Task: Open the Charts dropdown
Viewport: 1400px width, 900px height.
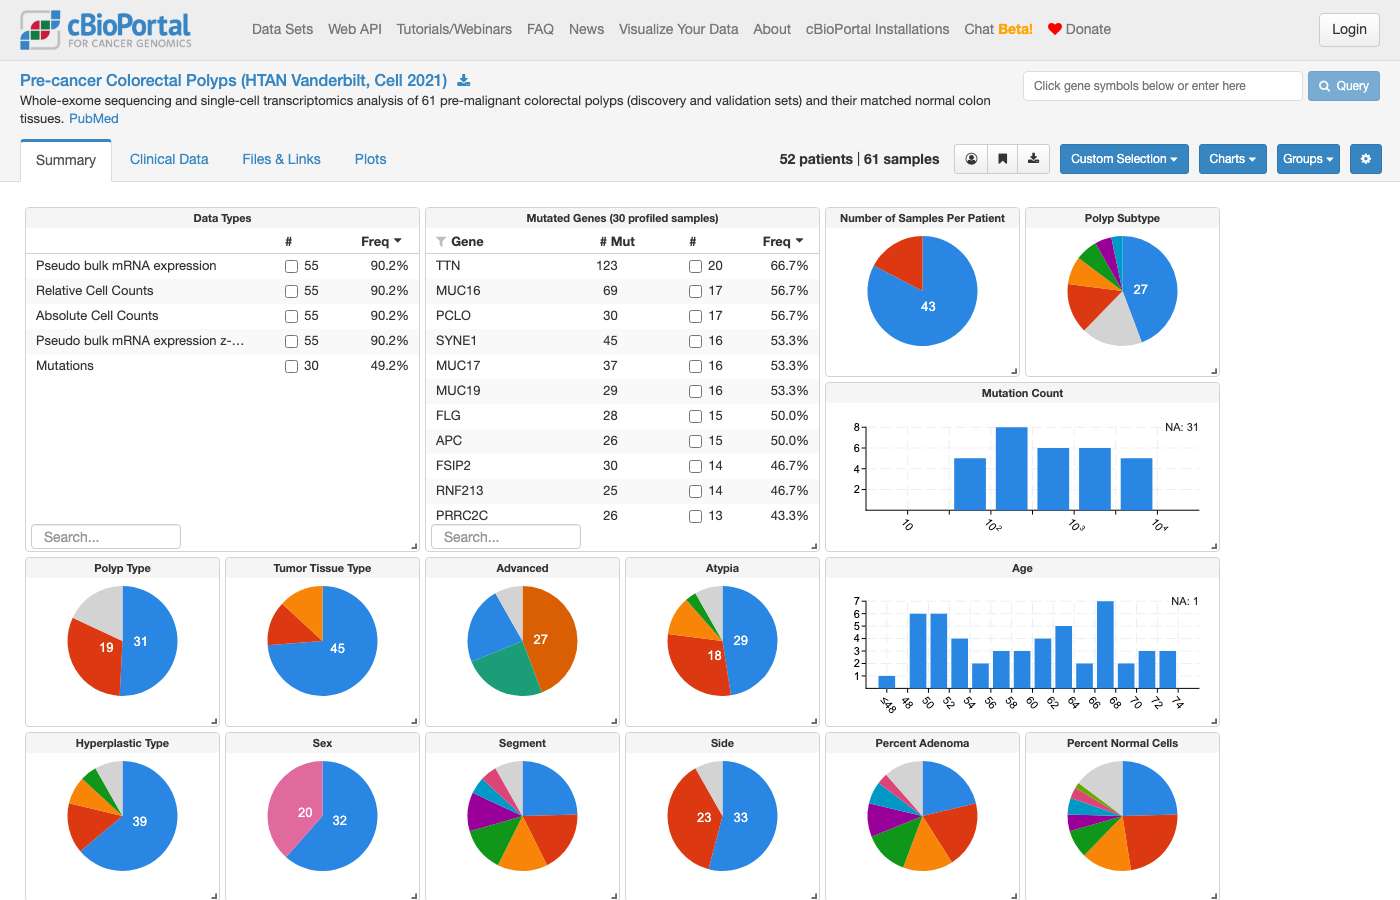Action: pos(1233,159)
